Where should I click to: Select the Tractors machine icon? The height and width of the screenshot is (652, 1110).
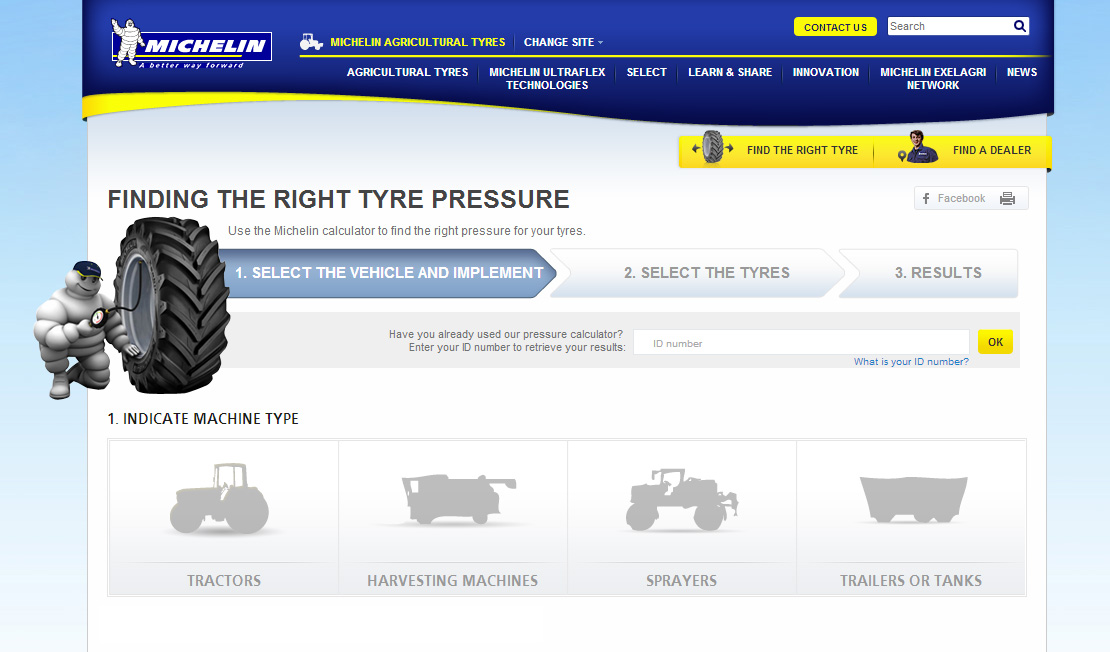coord(219,498)
